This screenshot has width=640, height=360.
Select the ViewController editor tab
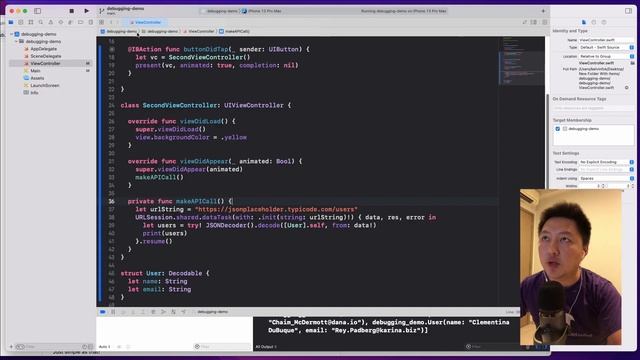click(145, 22)
